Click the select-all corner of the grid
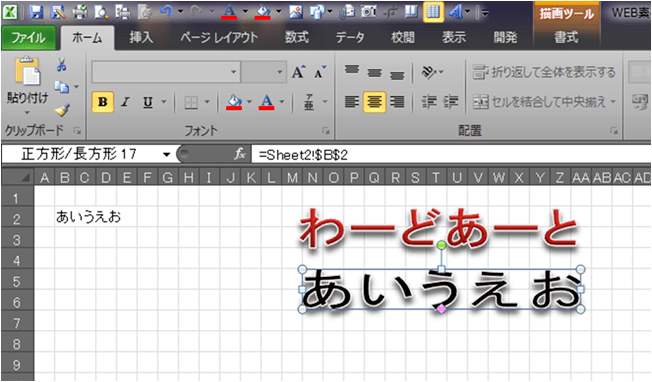 [18, 177]
